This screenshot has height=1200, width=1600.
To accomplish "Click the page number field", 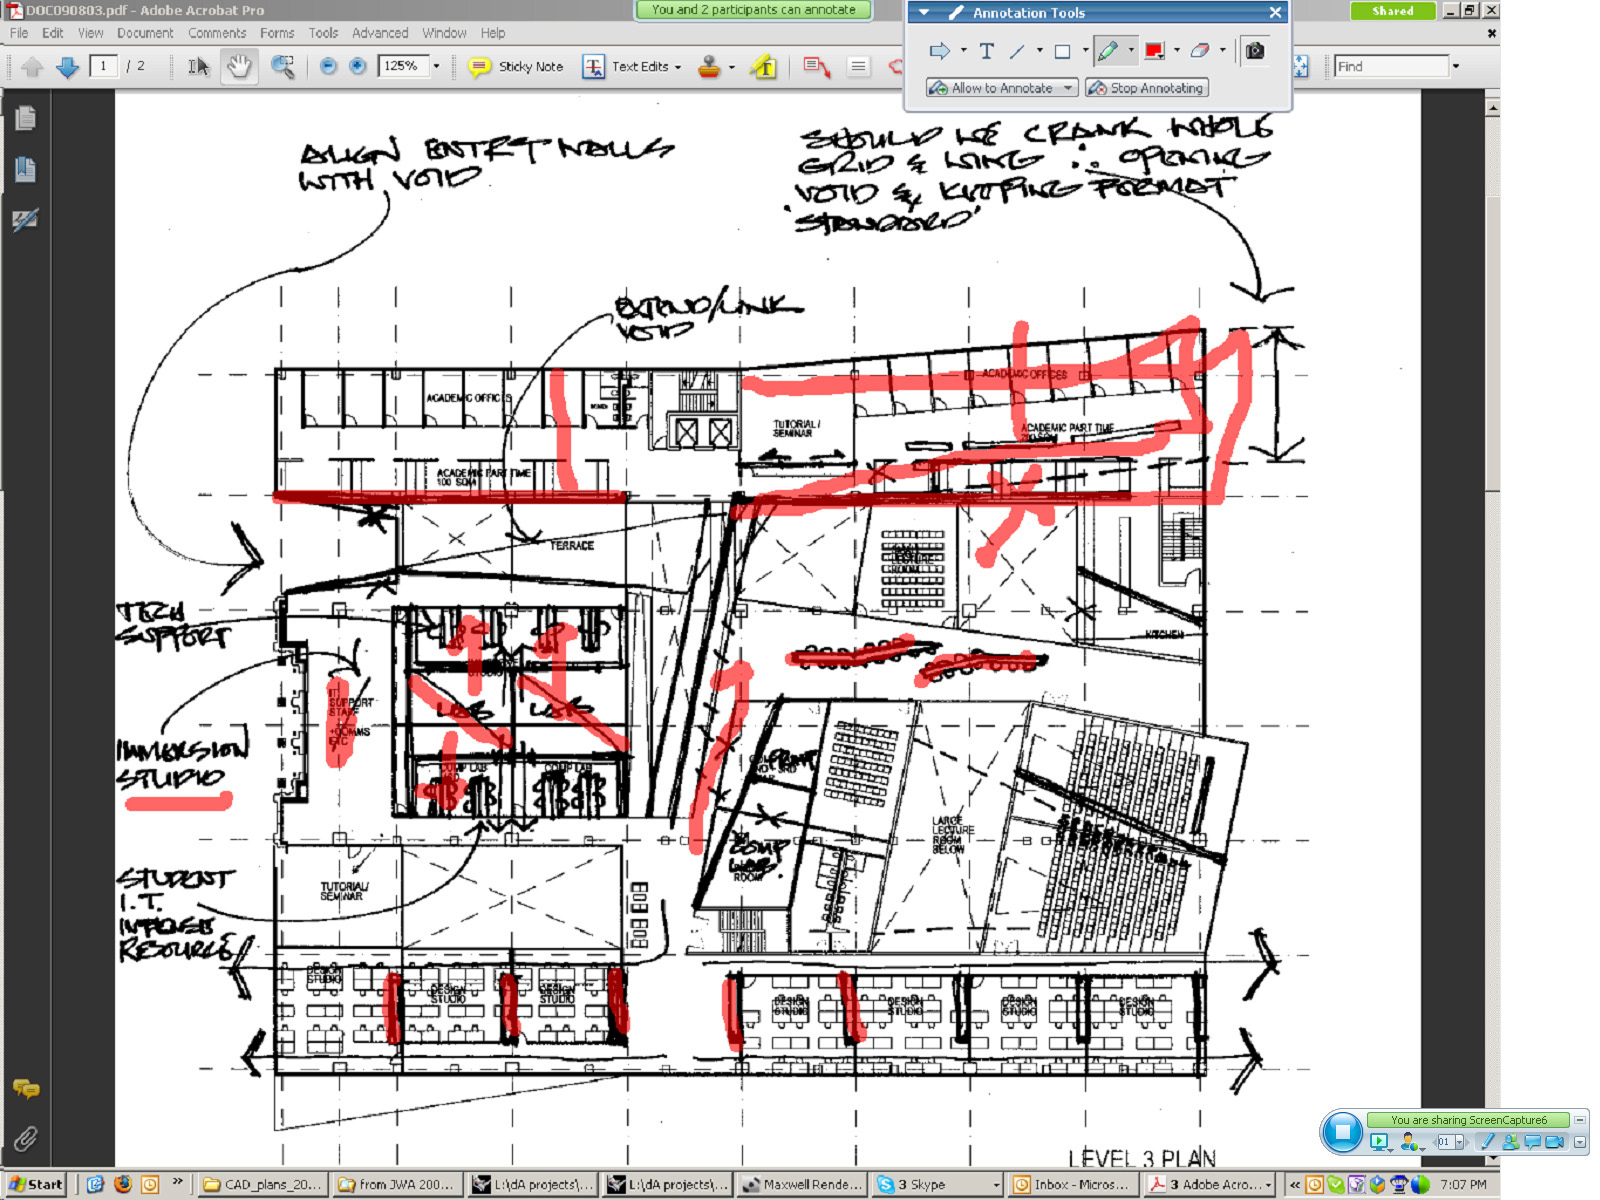I will [x=103, y=66].
